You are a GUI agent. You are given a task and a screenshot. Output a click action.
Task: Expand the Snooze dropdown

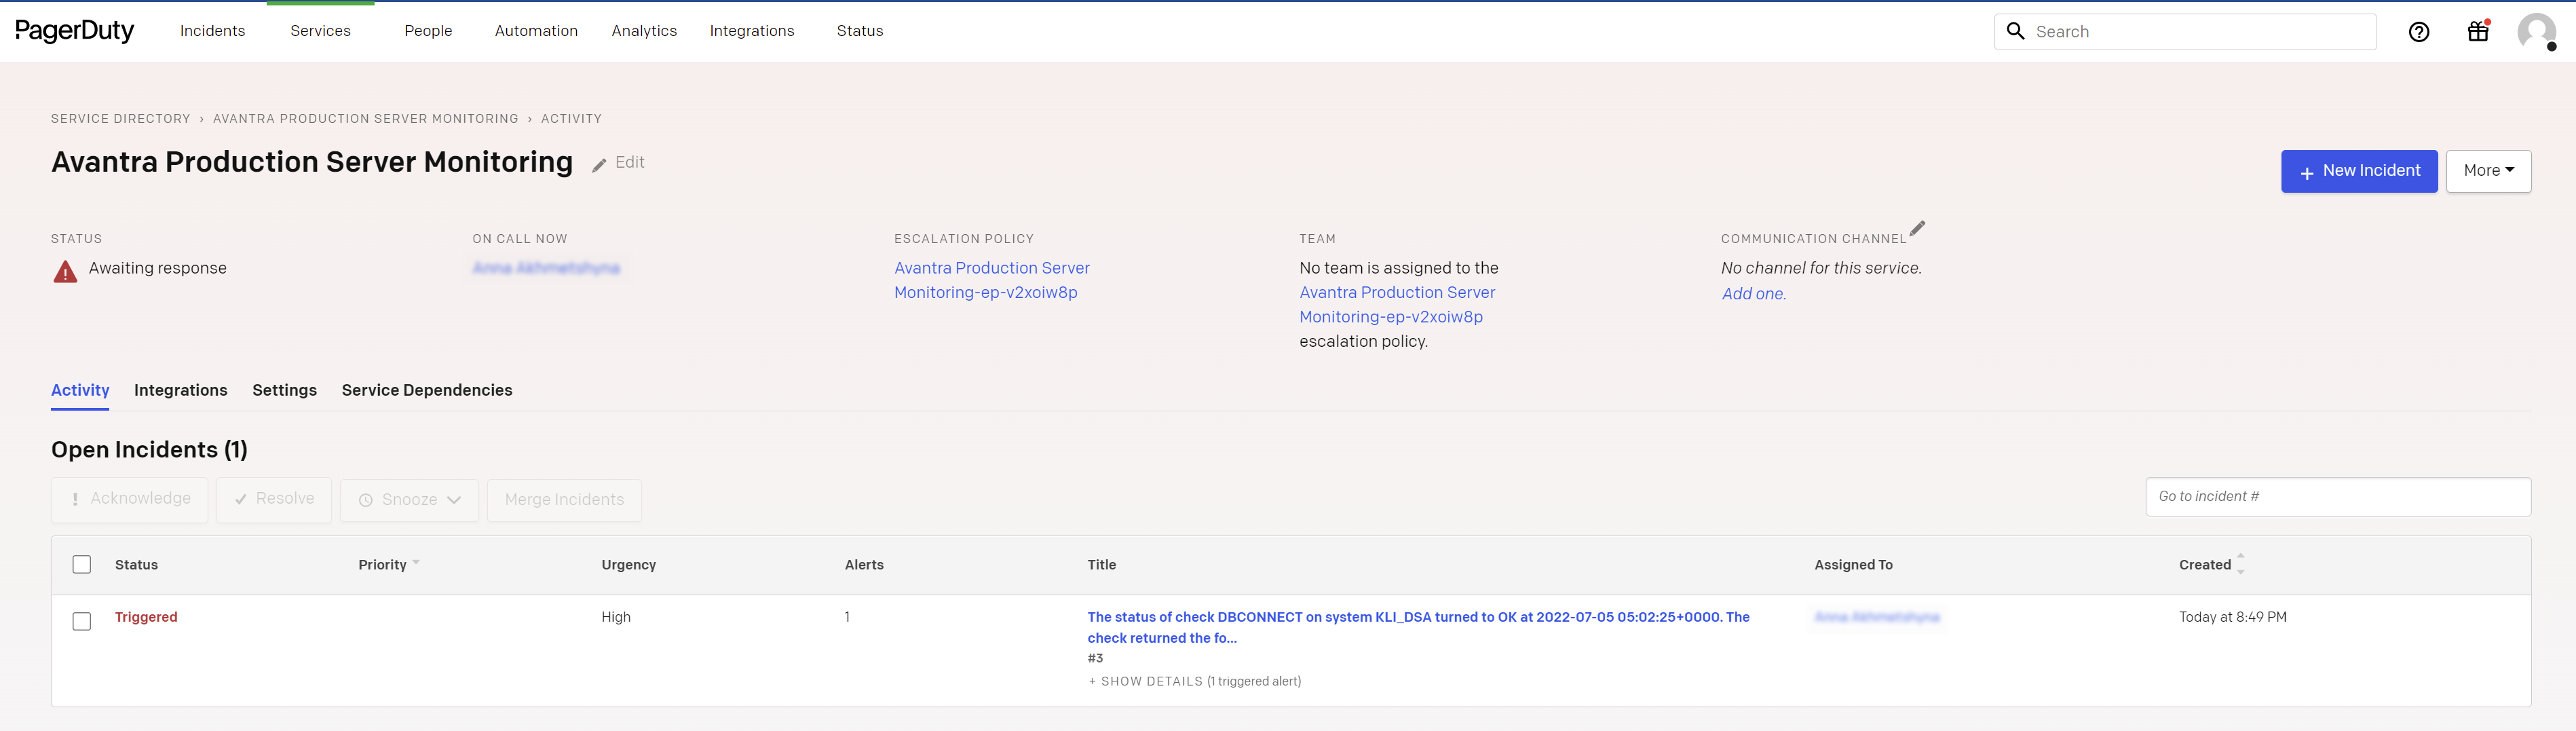(x=409, y=500)
